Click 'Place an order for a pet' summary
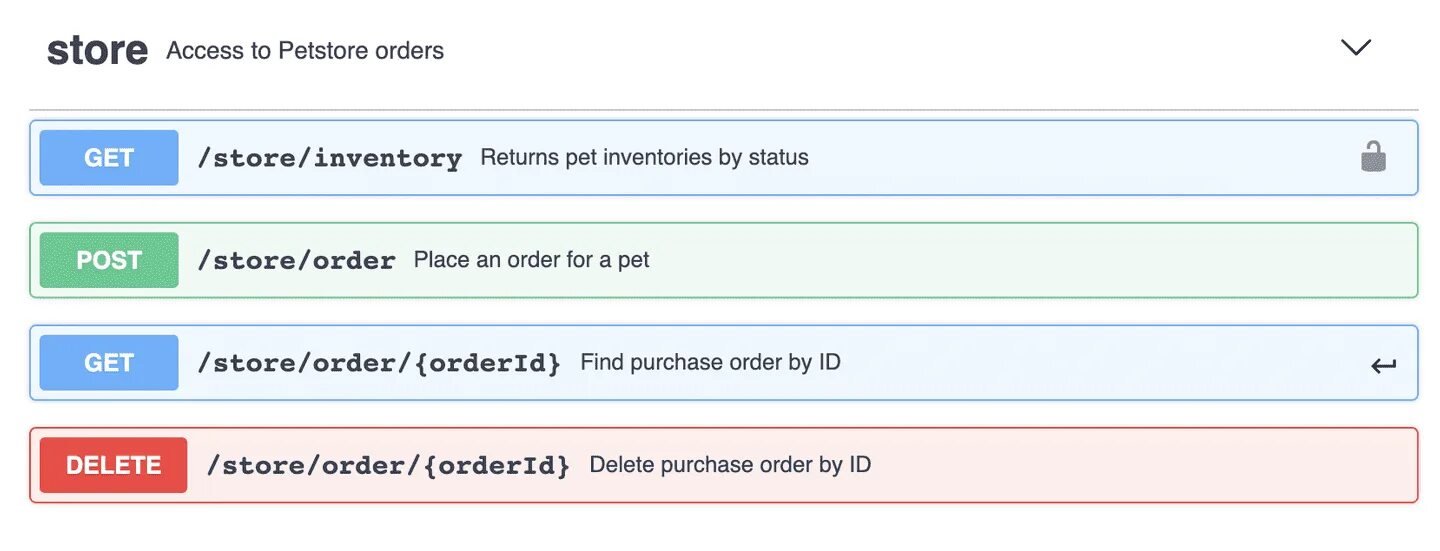This screenshot has height=551, width=1440. 531,260
